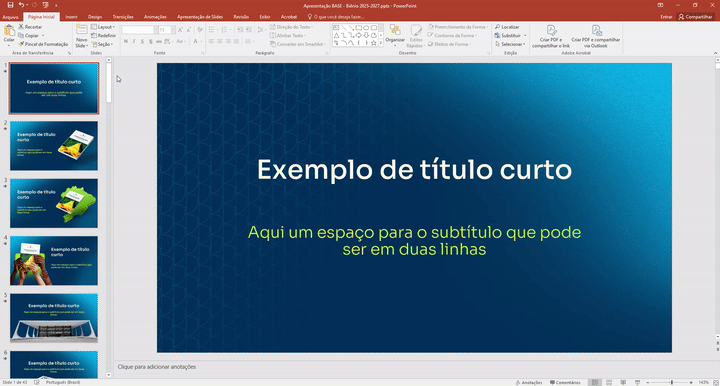The width and height of the screenshot is (720, 386).
Task: Click Criar PDF e compartilhar via Outlook
Action: [596, 36]
